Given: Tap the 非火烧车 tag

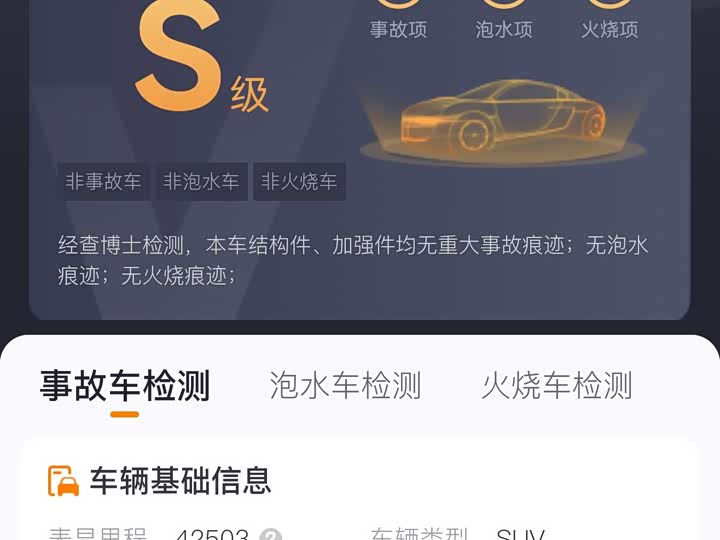Looking at the screenshot, I should coord(299,181).
